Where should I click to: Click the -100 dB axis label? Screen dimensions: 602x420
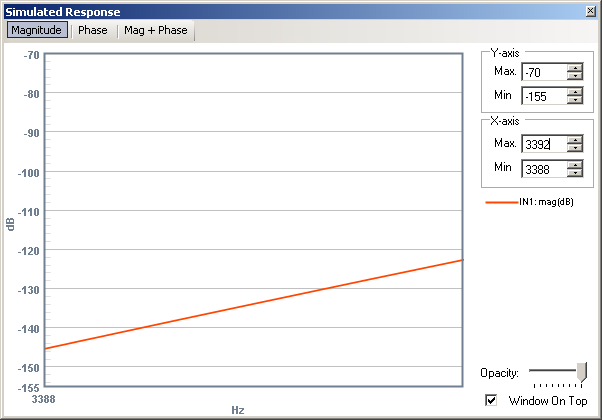pyautogui.click(x=28, y=173)
